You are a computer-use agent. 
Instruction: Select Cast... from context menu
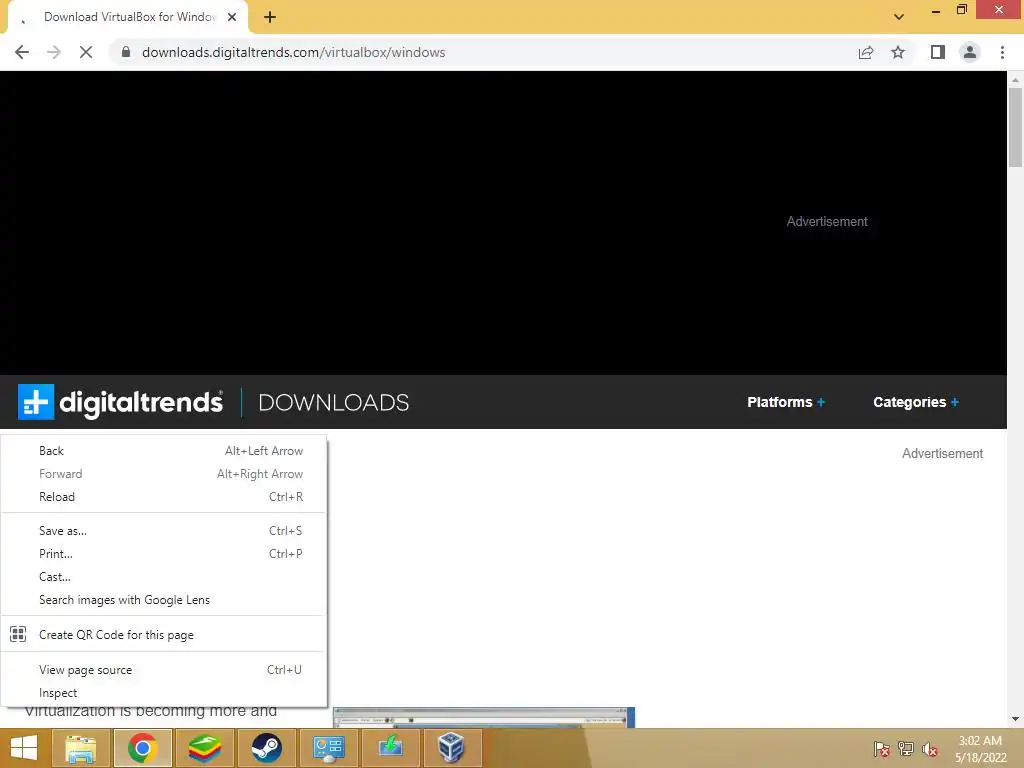pos(163,577)
